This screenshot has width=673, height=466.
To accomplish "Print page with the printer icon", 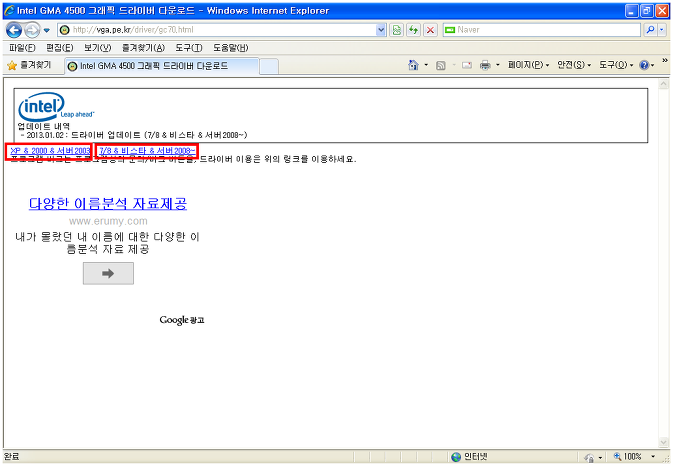I will point(485,65).
